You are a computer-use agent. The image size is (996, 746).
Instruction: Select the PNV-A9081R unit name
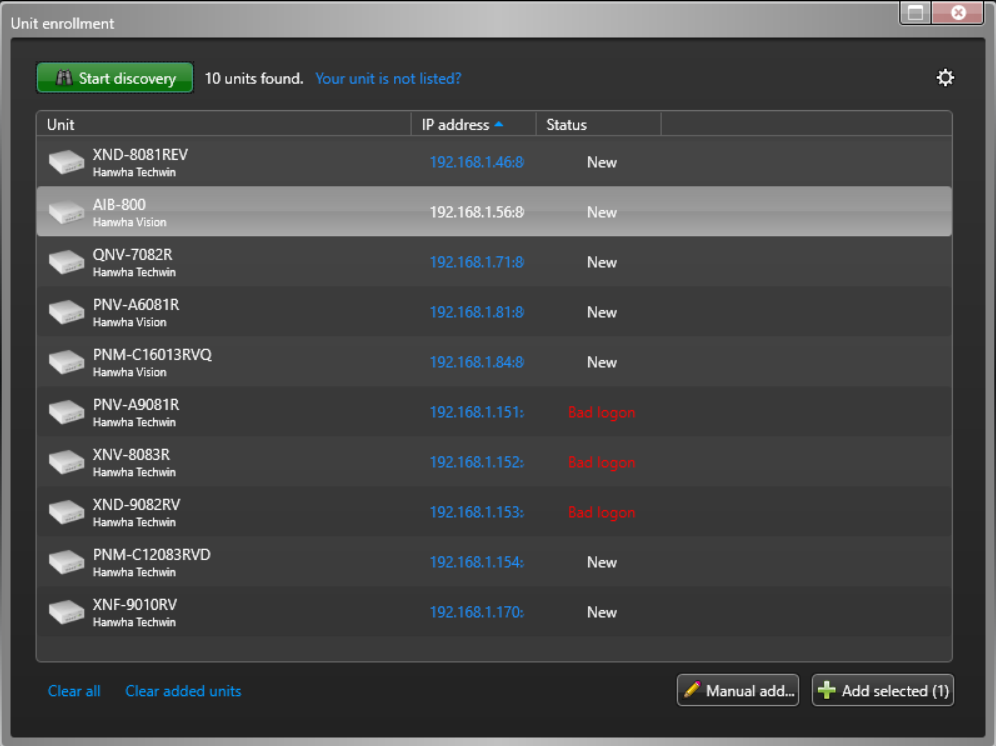136,404
